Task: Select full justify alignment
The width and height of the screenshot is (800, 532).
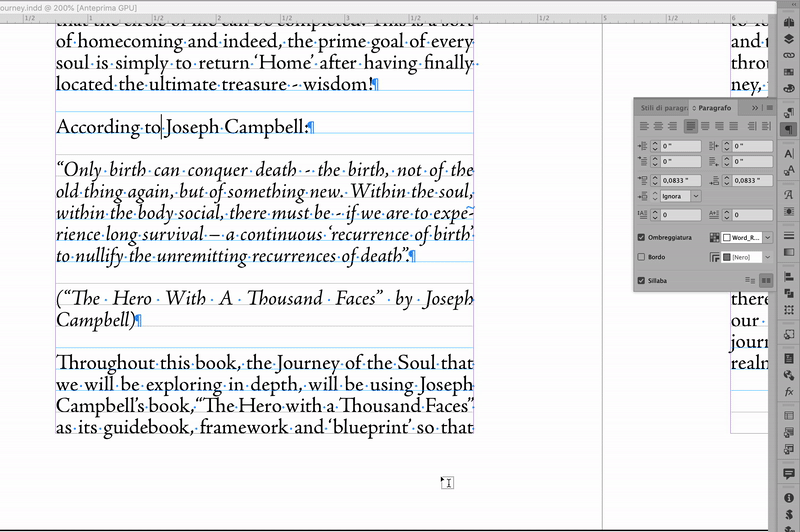Action: pos(733,126)
